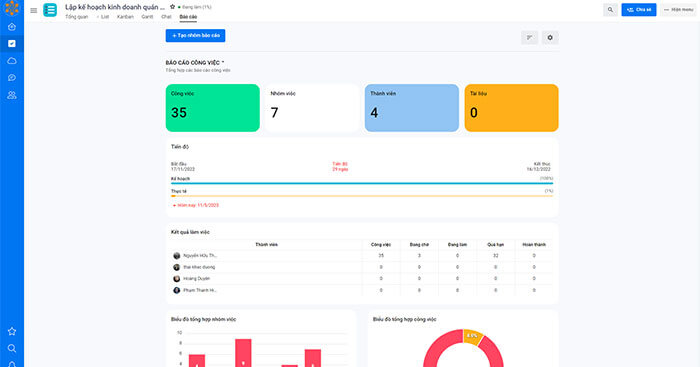
Task: Select member thai khac duong row
Action: pyautogui.click(x=362, y=267)
